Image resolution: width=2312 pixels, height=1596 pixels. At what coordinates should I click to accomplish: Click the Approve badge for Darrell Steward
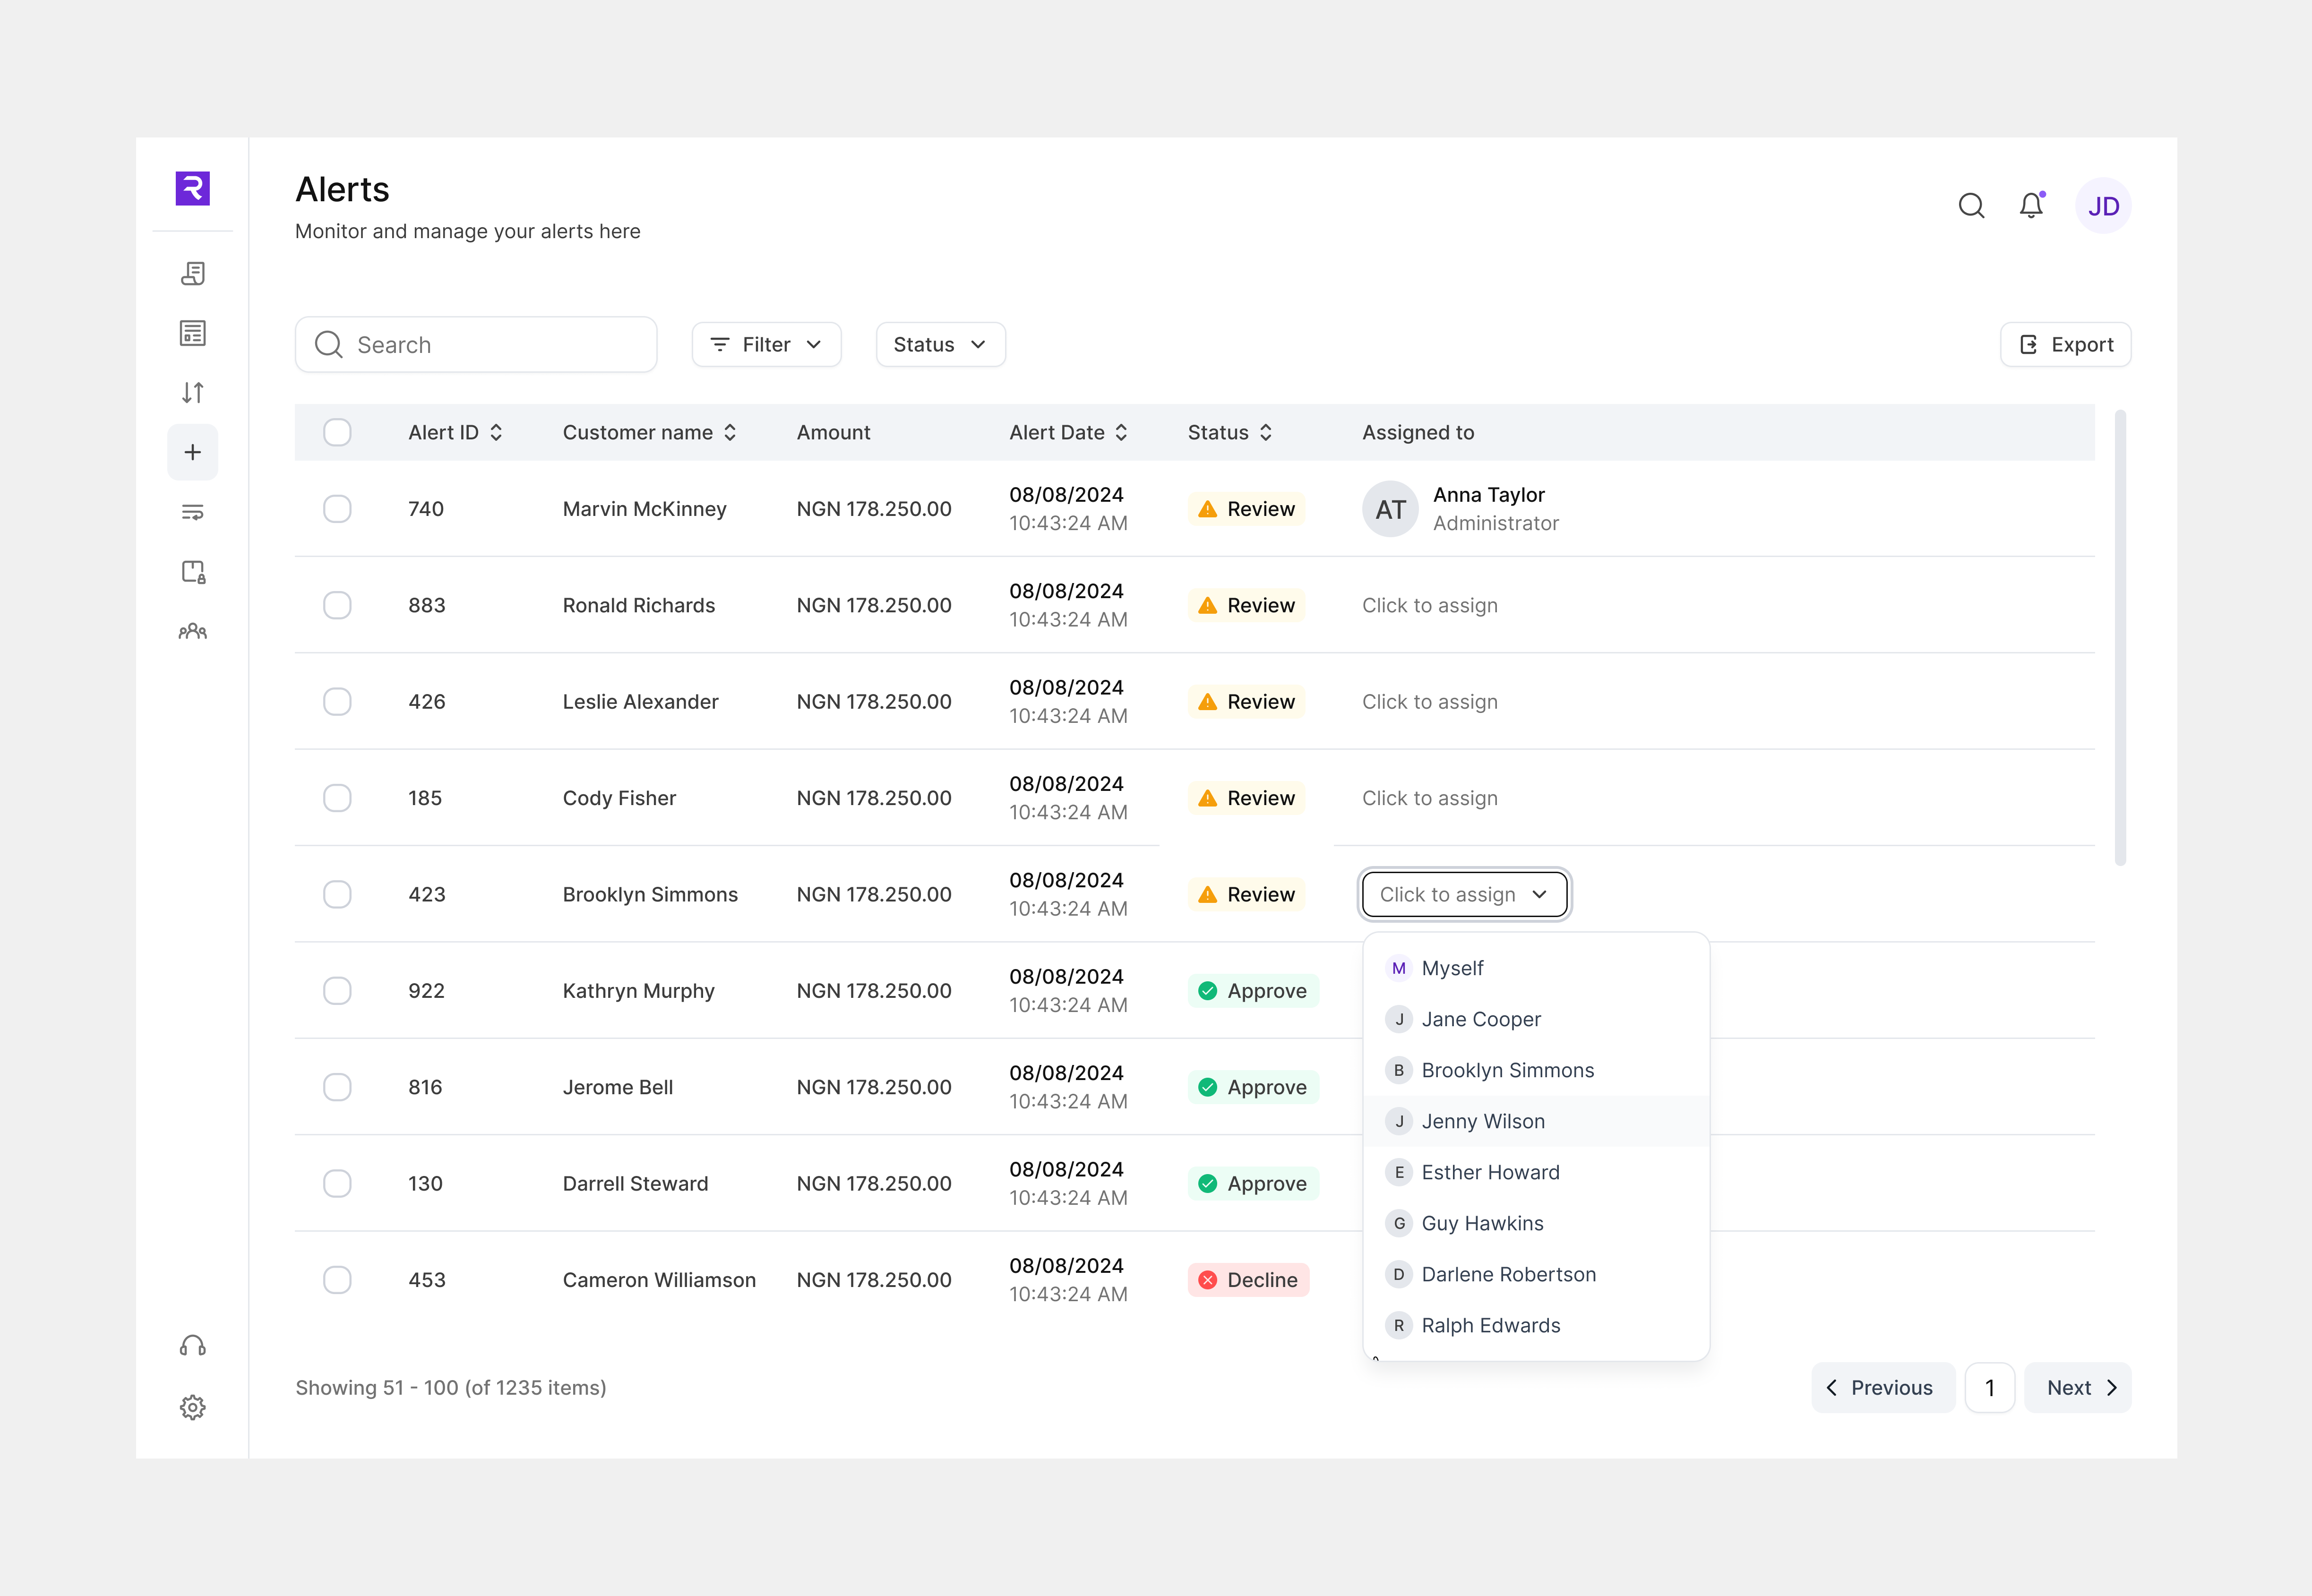[x=1253, y=1184]
